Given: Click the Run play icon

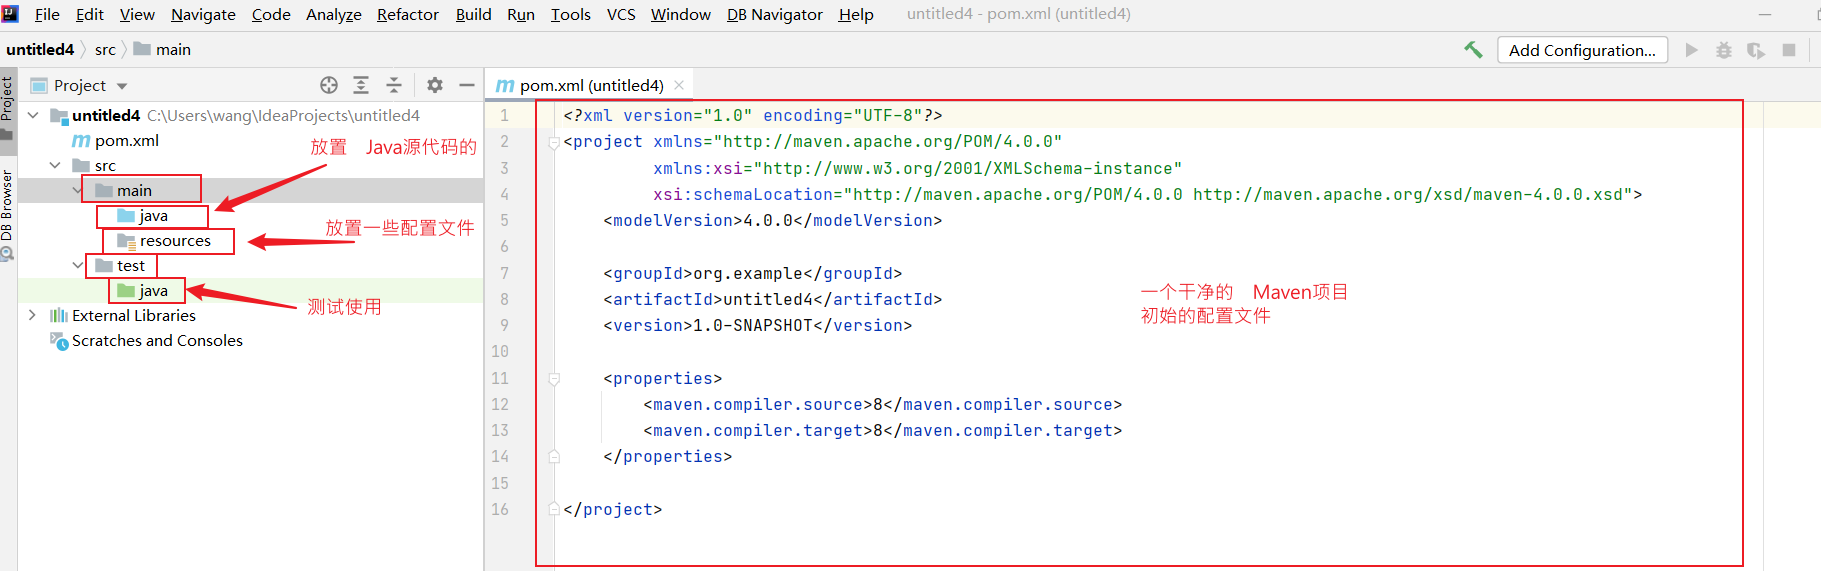Looking at the screenshot, I should pyautogui.click(x=1691, y=50).
